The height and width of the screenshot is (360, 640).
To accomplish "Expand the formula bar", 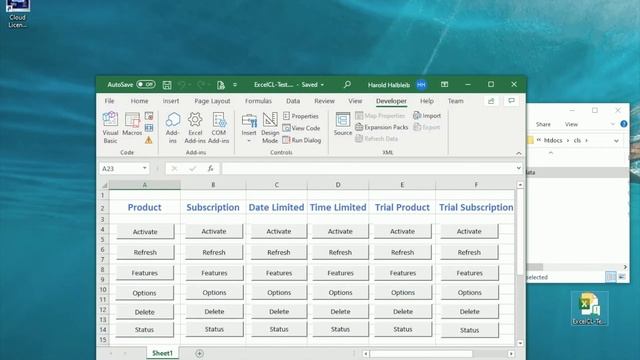I will (x=518, y=168).
